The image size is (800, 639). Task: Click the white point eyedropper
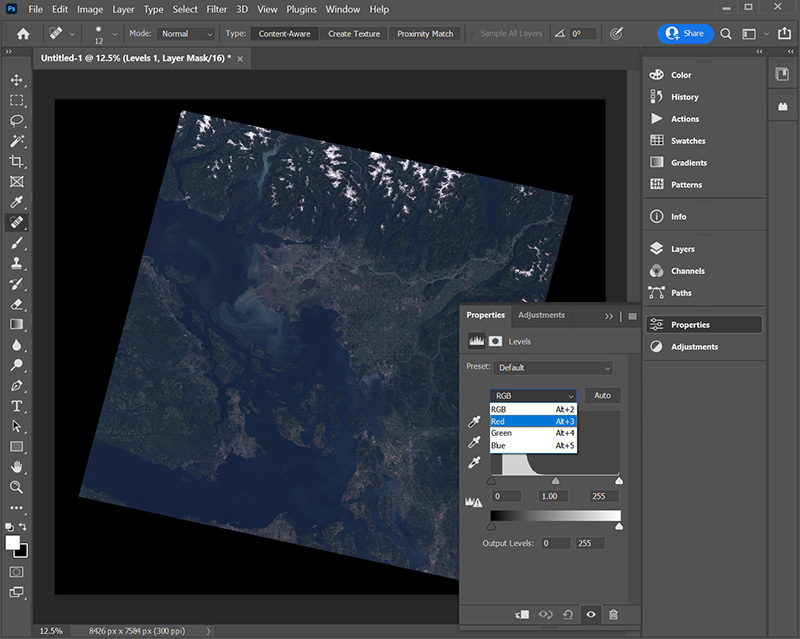pos(474,462)
